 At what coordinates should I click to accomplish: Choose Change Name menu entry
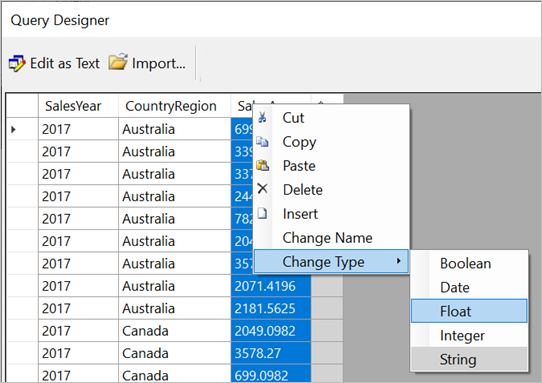click(x=331, y=237)
